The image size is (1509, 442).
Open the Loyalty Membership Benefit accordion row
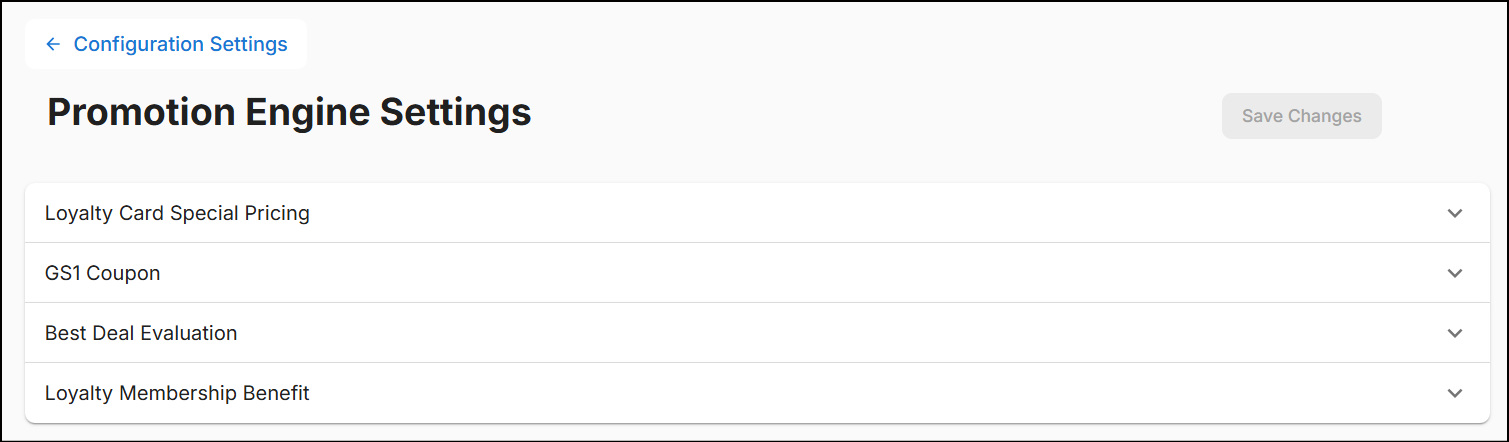coord(756,393)
